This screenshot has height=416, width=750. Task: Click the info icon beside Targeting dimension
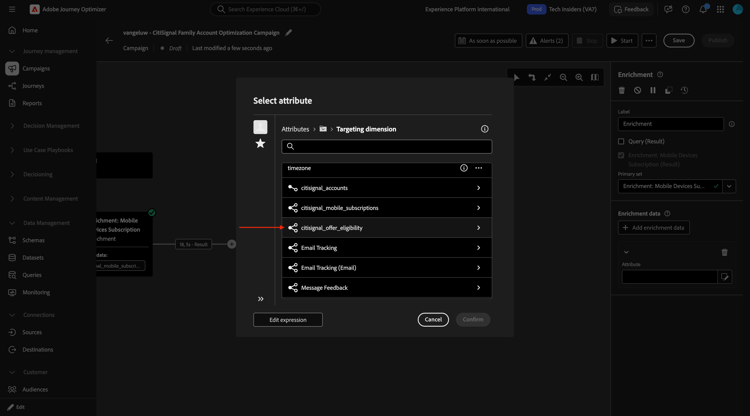485,129
